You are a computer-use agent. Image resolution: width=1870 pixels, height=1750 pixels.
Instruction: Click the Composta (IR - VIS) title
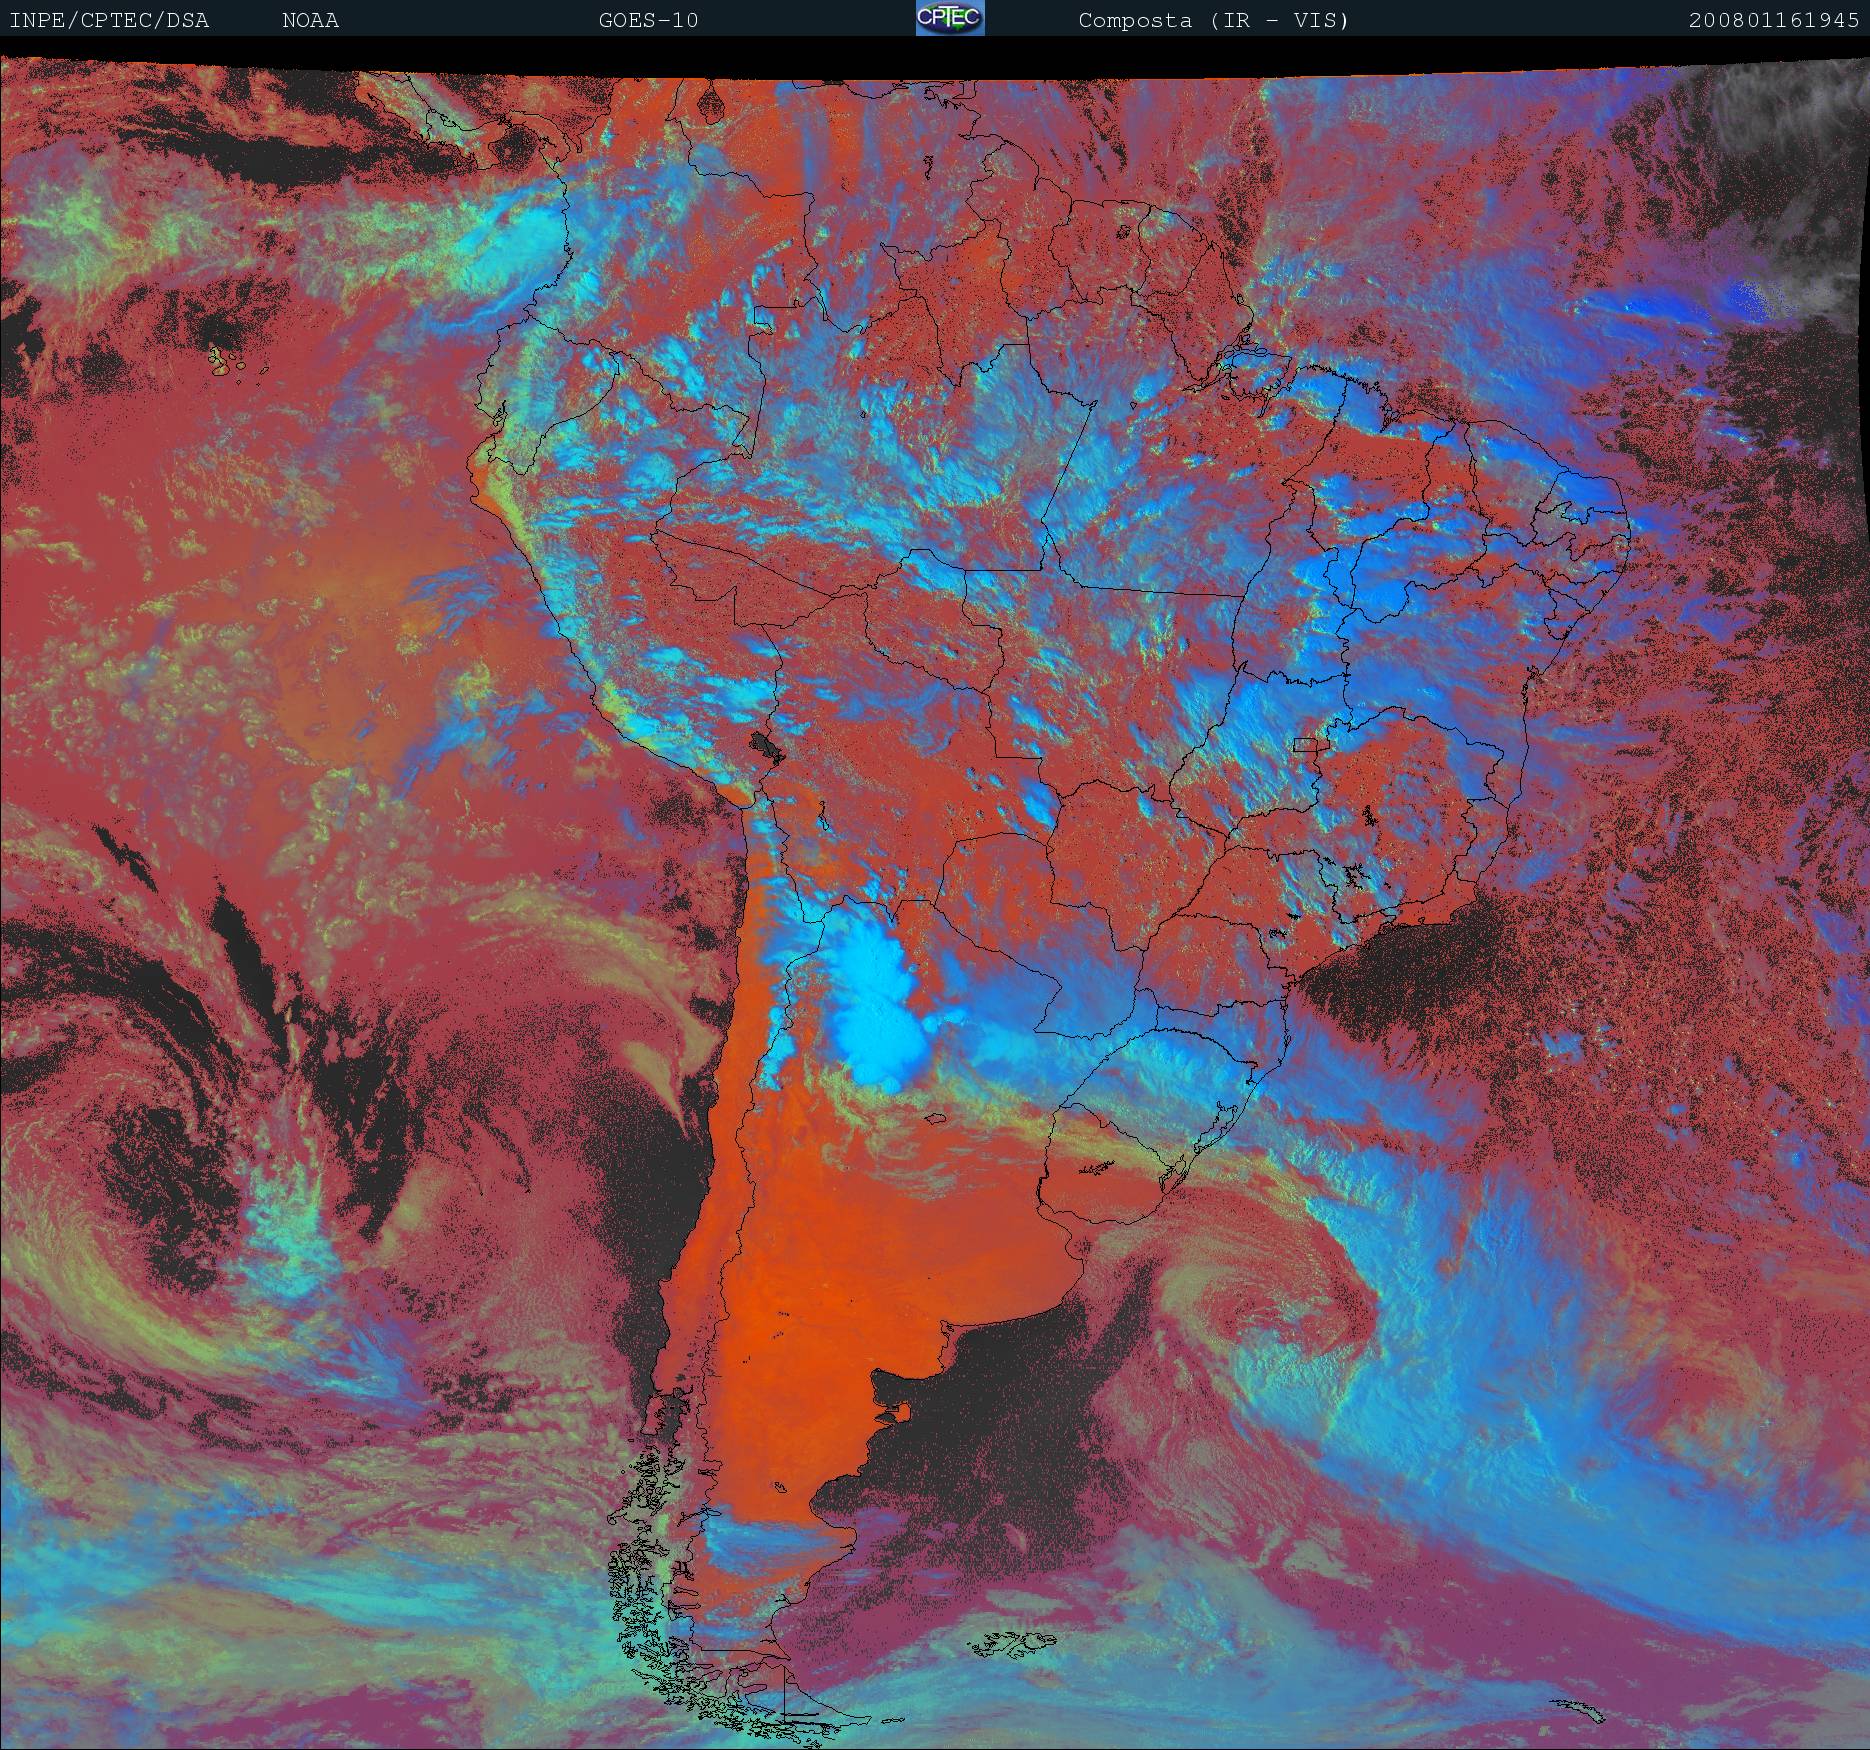[1214, 20]
